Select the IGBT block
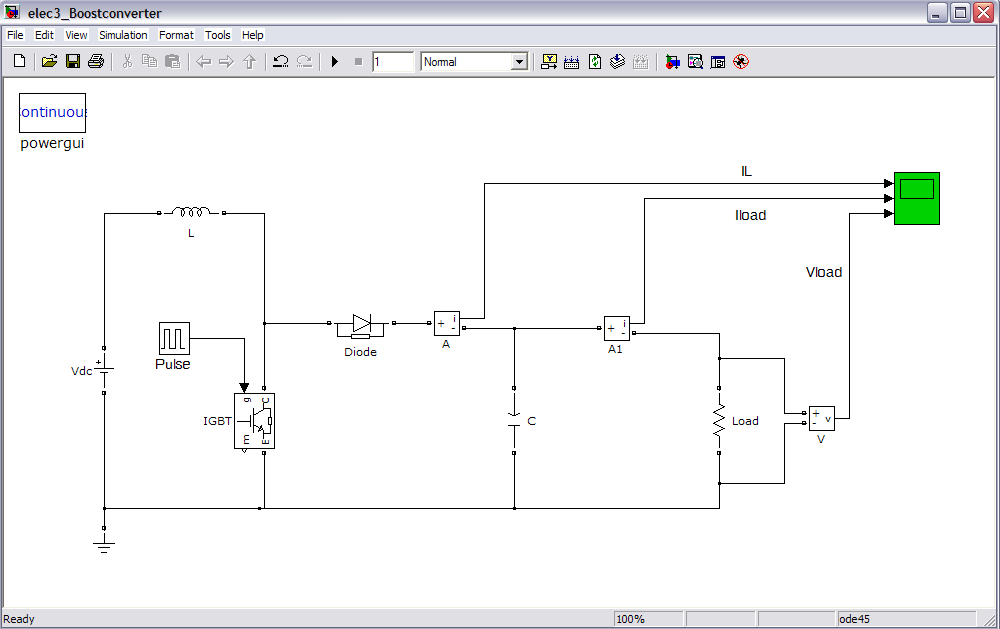 [x=254, y=421]
